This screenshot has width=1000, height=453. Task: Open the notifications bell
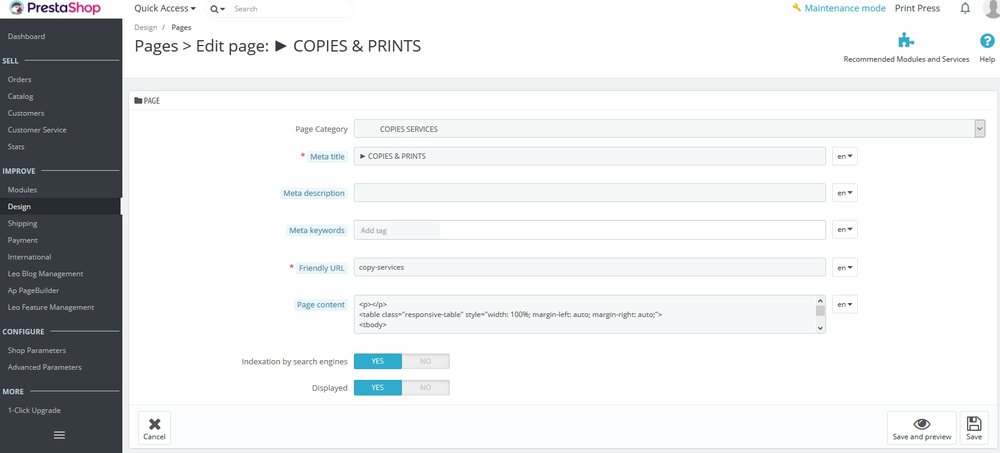965,8
